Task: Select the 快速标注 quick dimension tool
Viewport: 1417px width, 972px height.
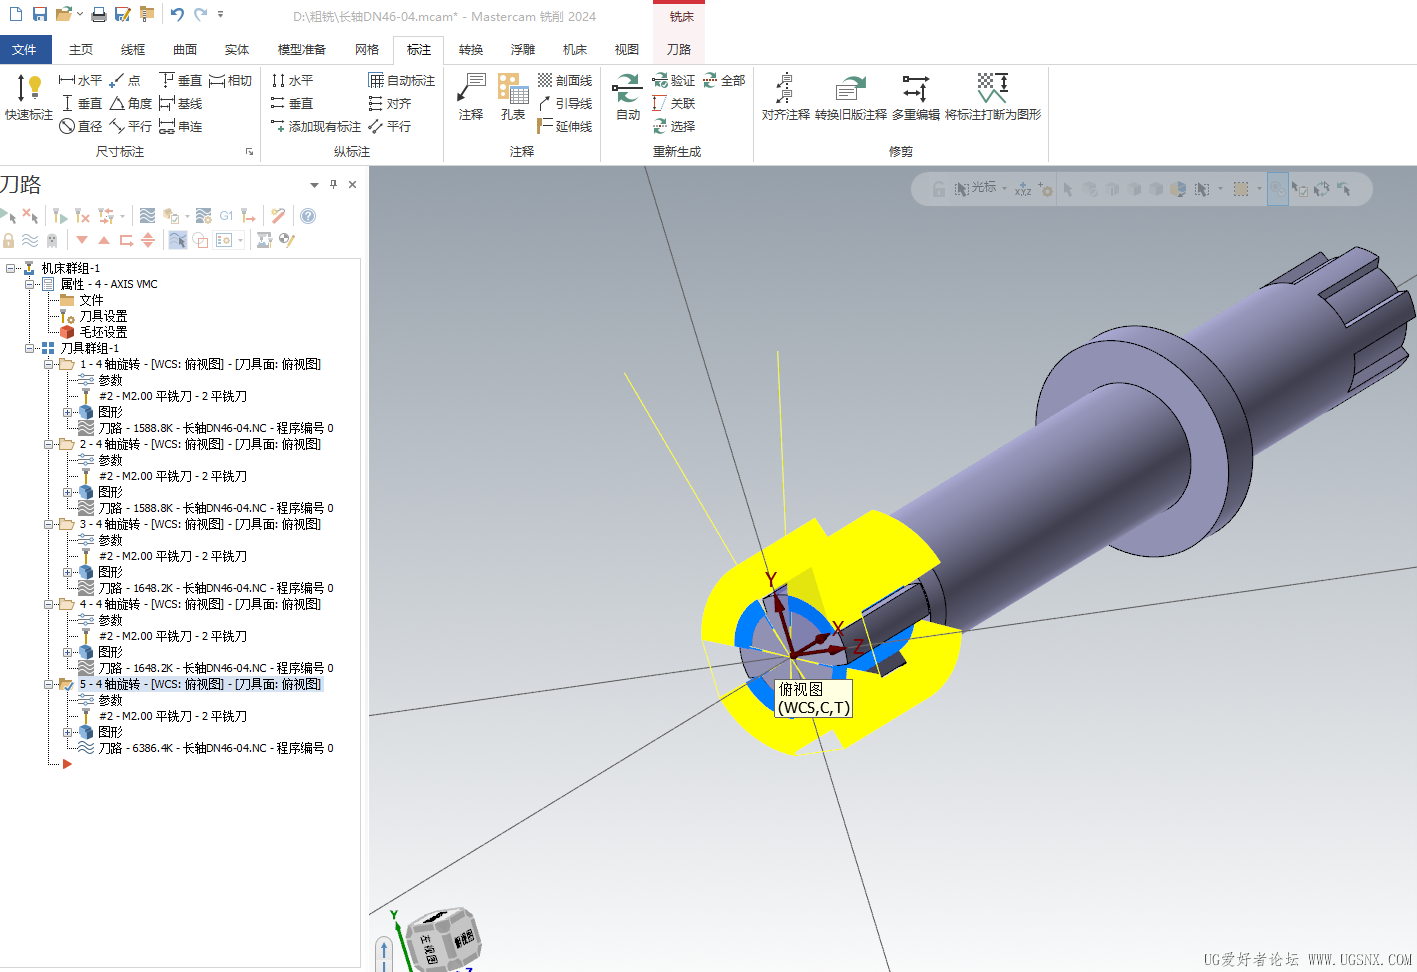Action: [x=29, y=98]
